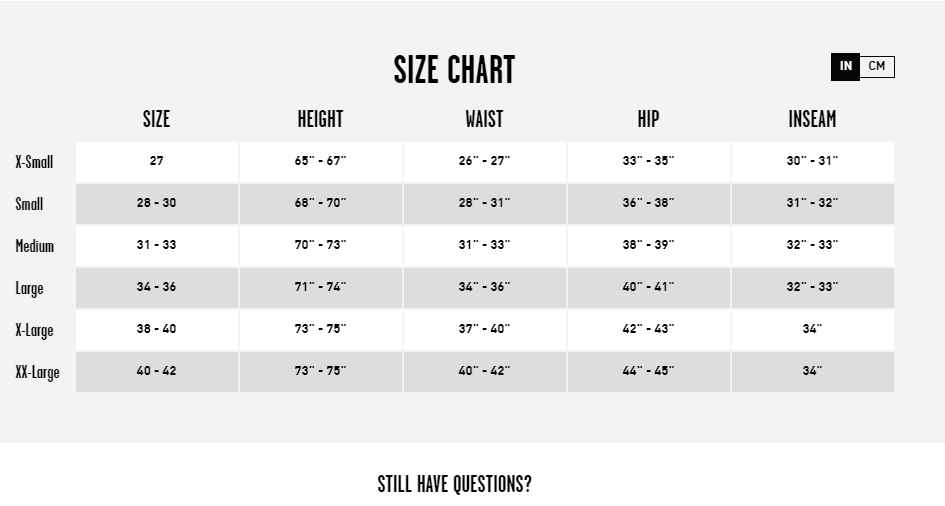Select the IN unit toggle

[845, 67]
